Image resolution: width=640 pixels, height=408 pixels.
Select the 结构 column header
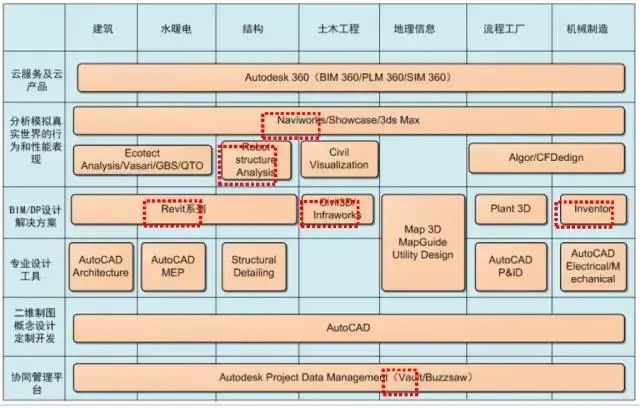[x=253, y=29]
